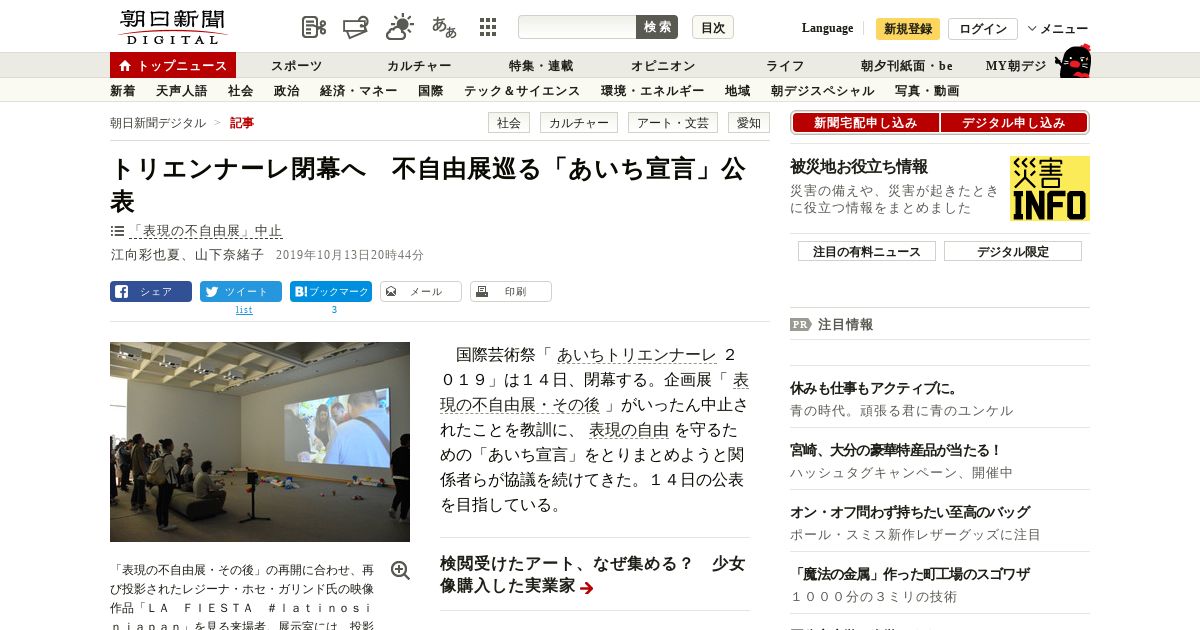Open the 特集・連載 tab
Image resolution: width=1200 pixels, height=630 pixels.
click(541, 66)
